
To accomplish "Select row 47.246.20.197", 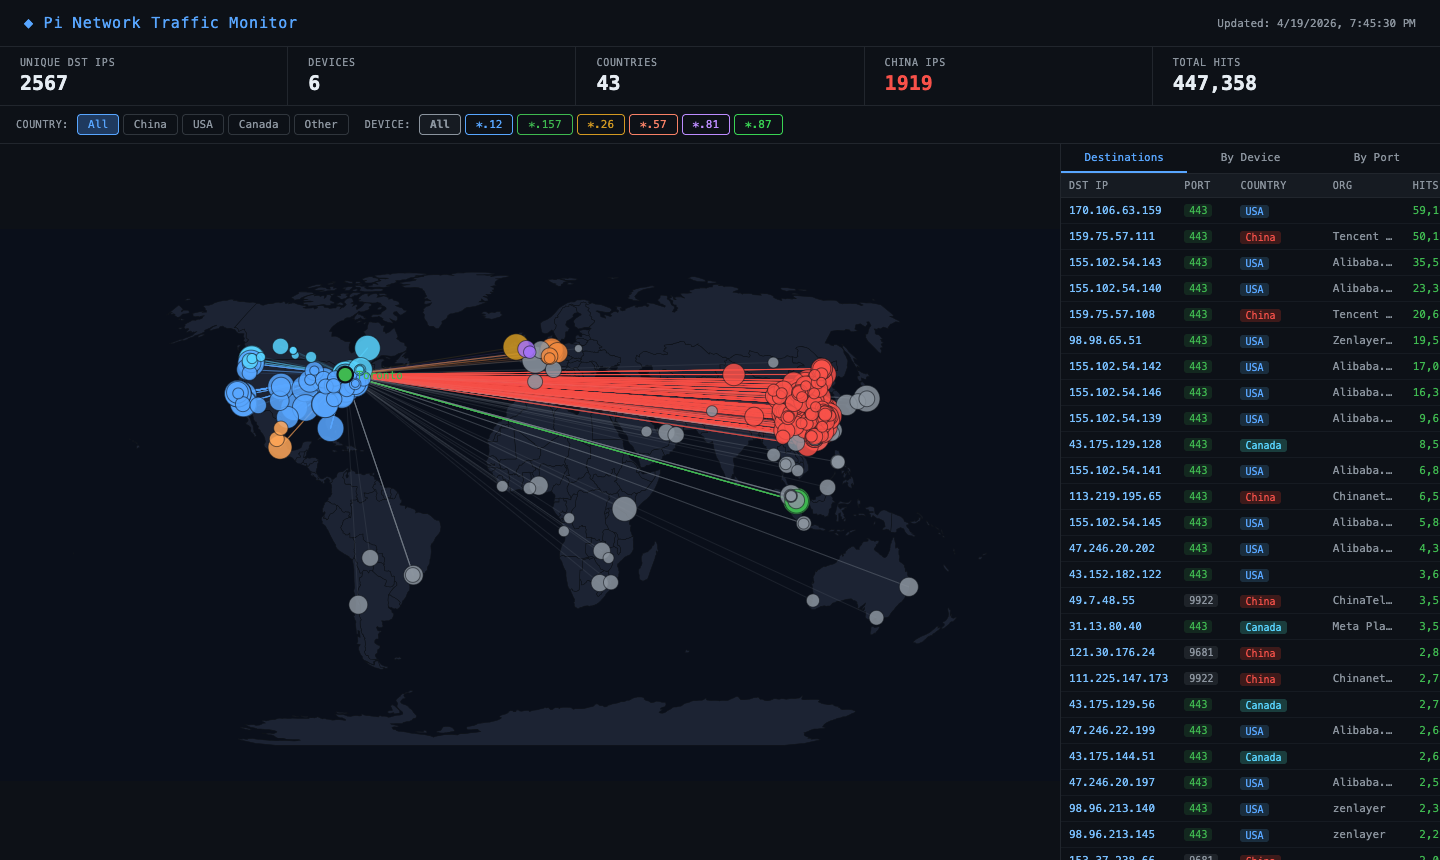I will tap(1250, 783).
